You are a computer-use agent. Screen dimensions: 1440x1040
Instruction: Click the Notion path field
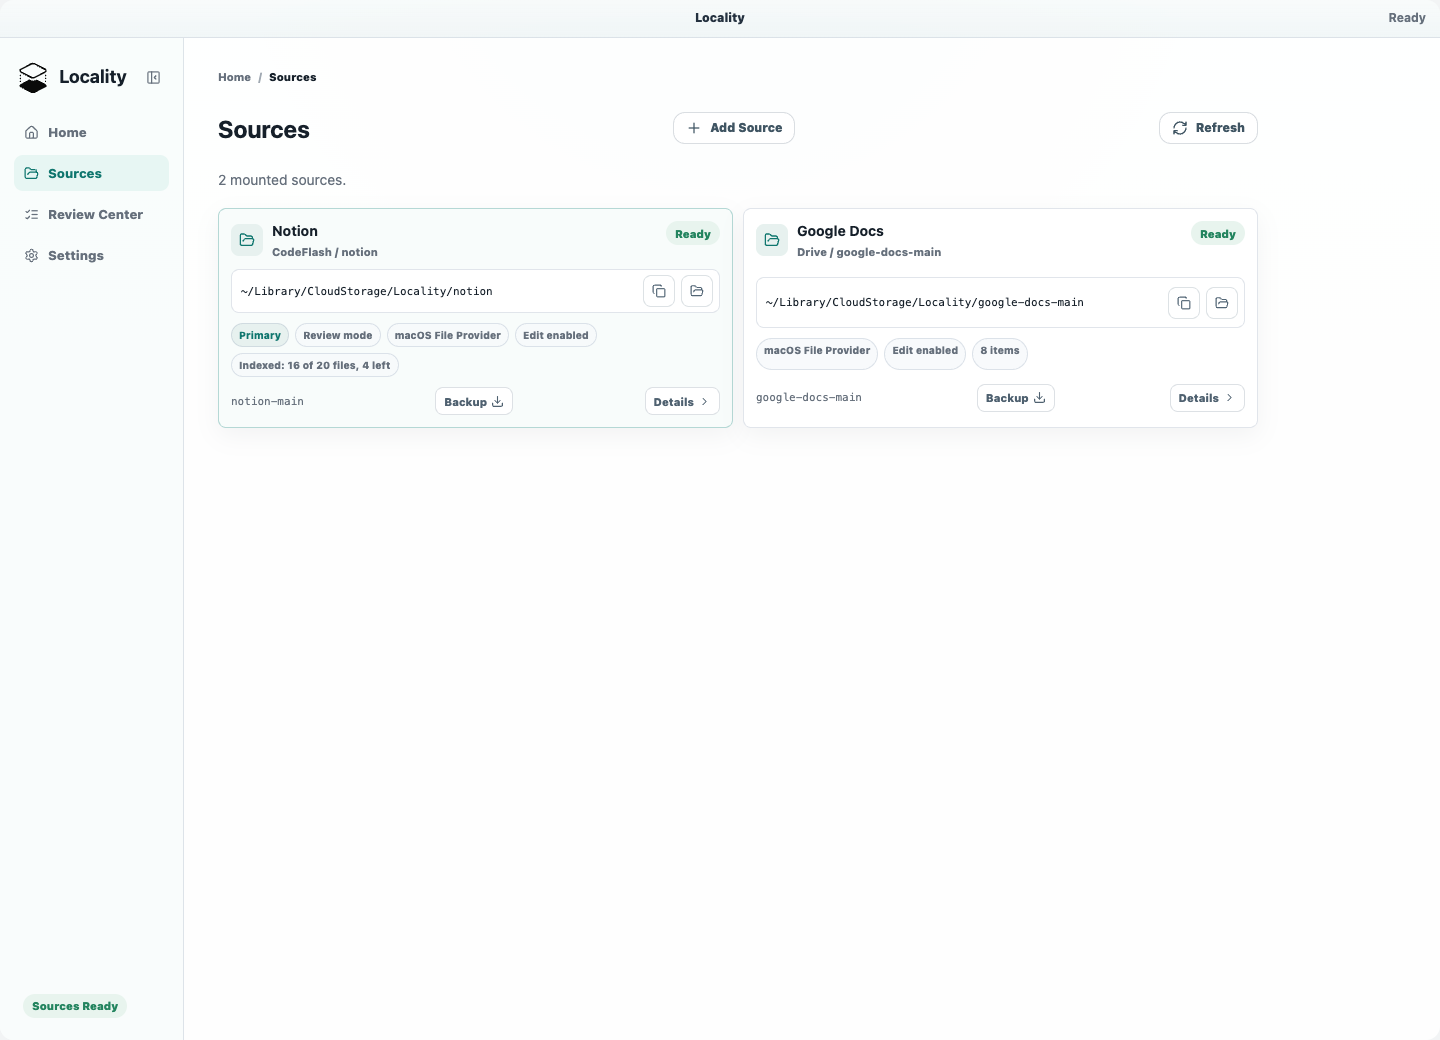[x=475, y=291]
